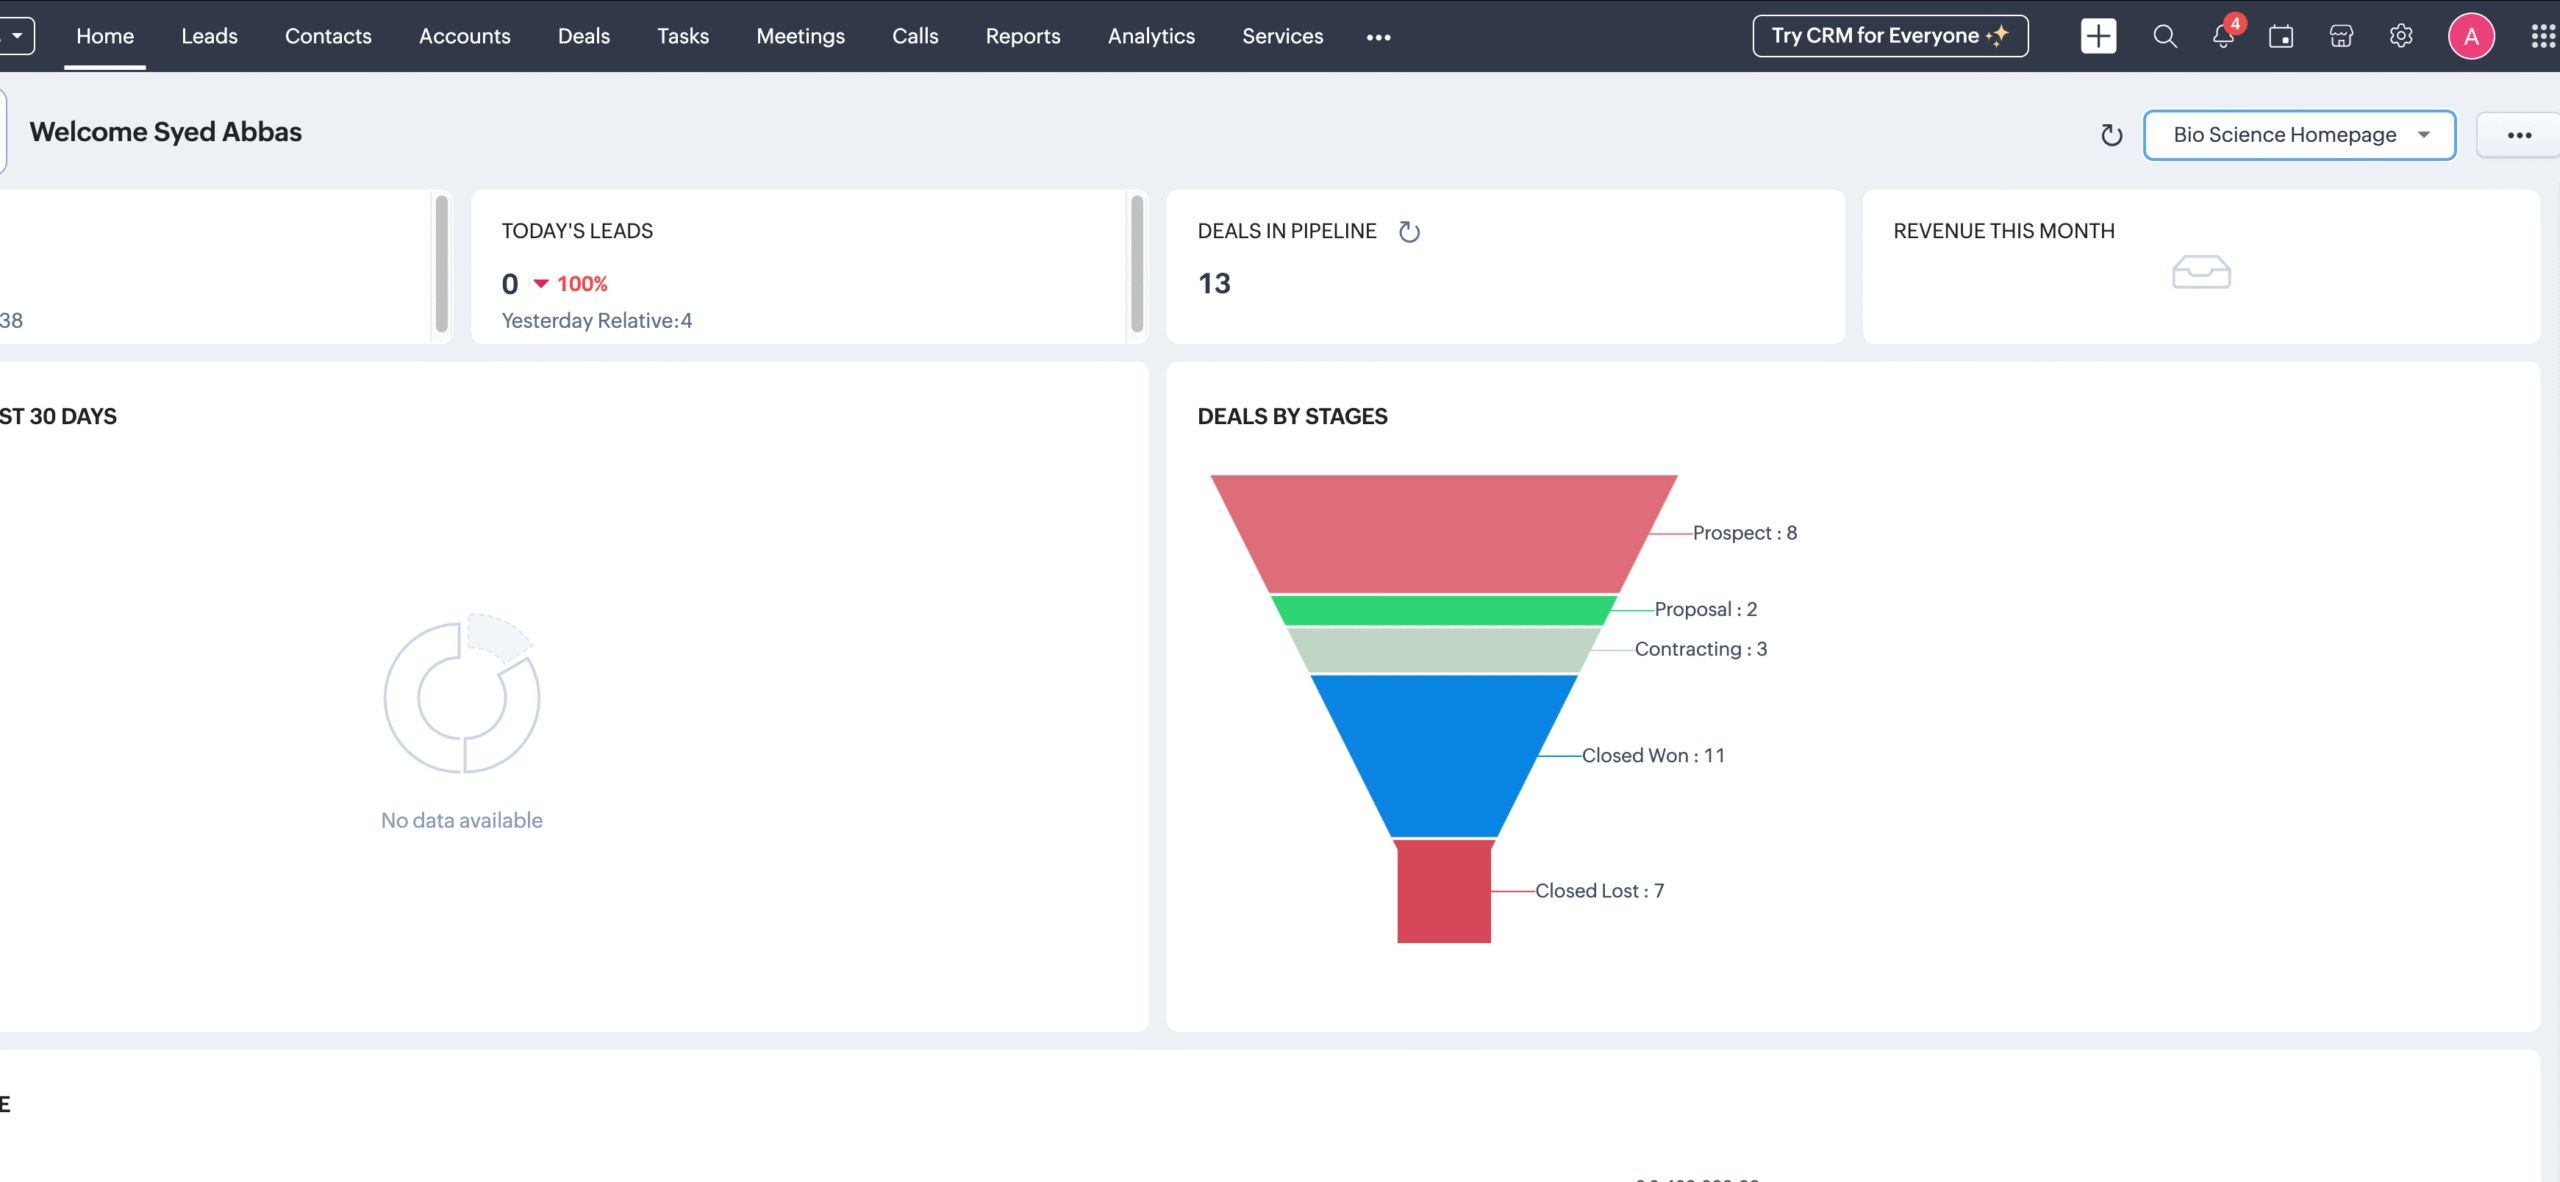Open the apps grid launcher icon
Screen dimensions: 2560x1182
[2542, 37]
